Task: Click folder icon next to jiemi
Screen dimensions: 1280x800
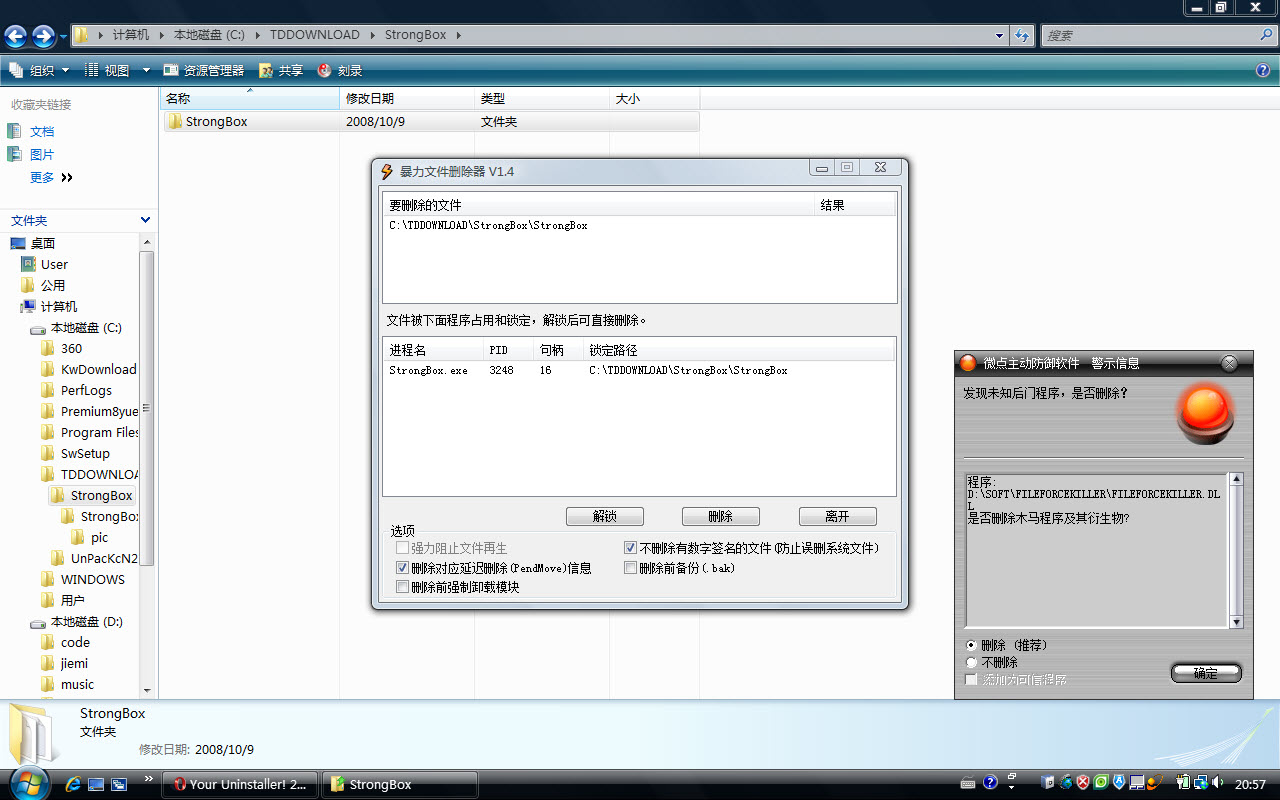Action: [47, 663]
